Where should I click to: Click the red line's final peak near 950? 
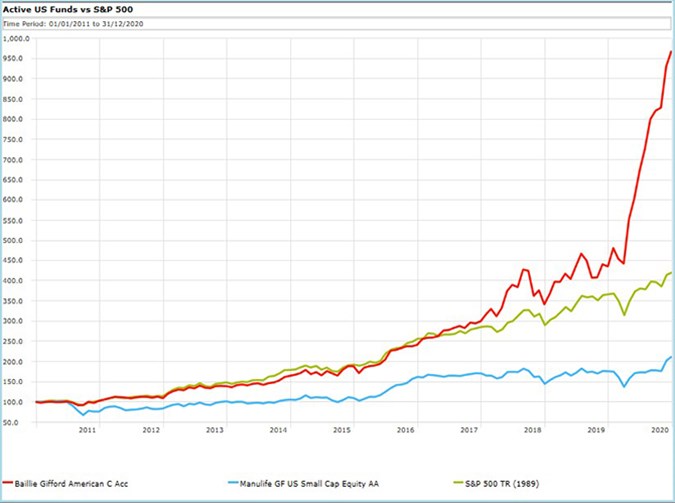(x=670, y=51)
